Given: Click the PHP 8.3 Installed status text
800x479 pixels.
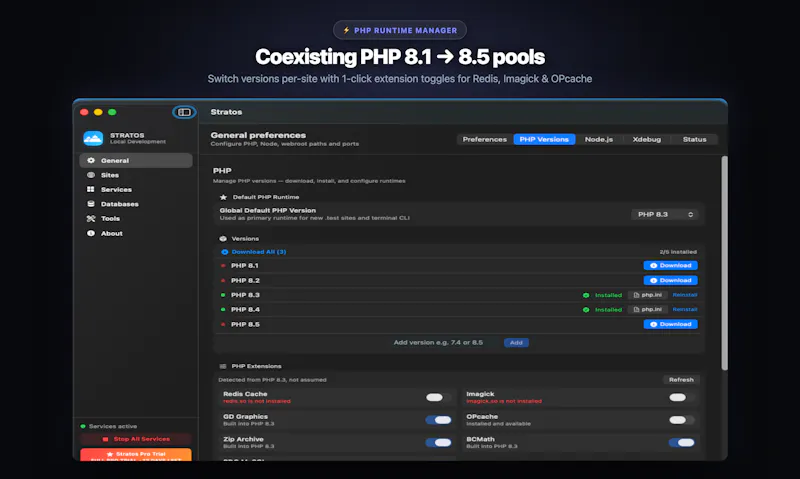Looking at the screenshot, I should point(608,295).
